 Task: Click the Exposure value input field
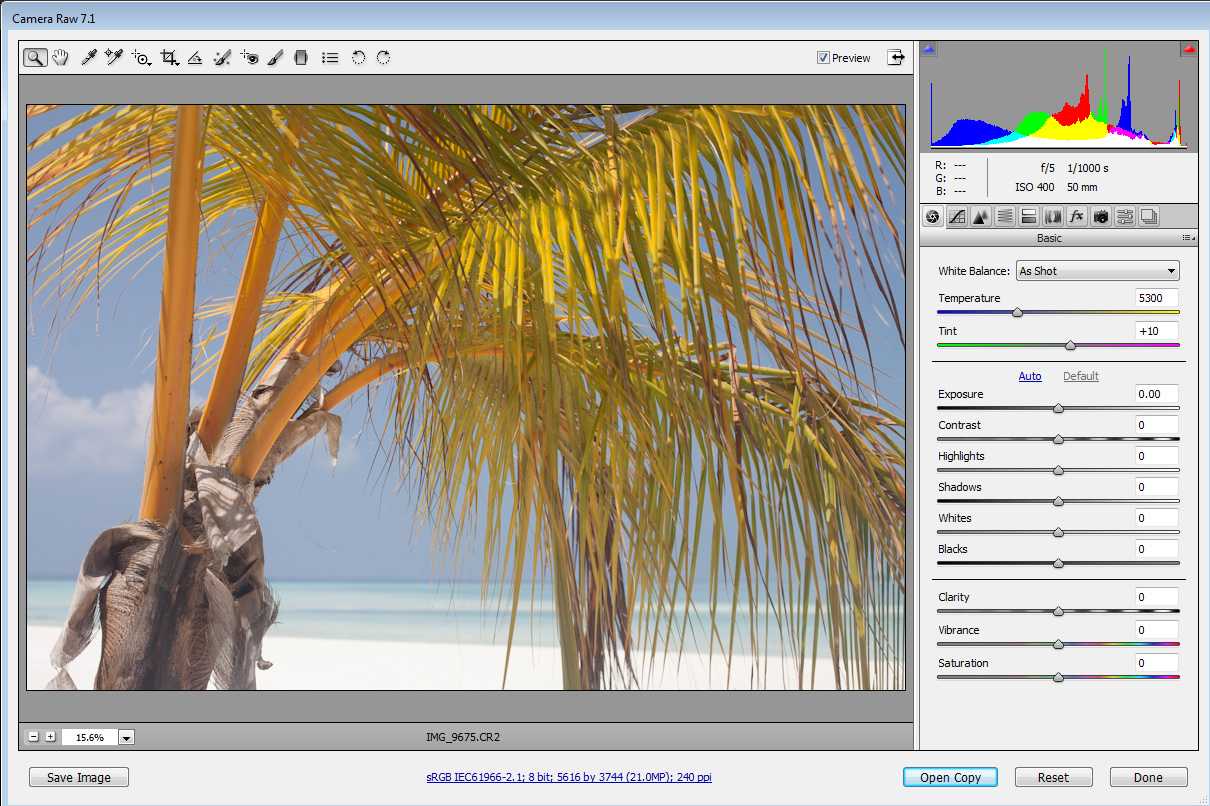pos(1156,394)
